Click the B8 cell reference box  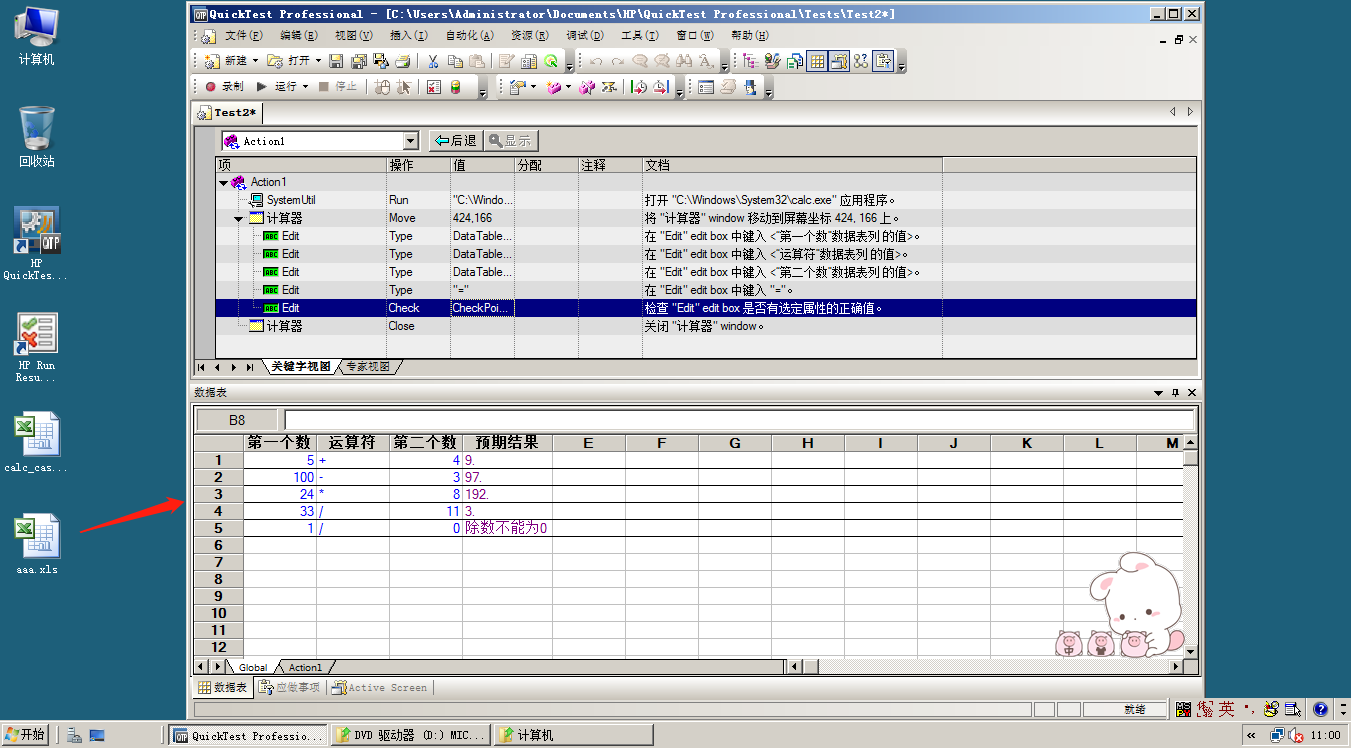[237, 420]
